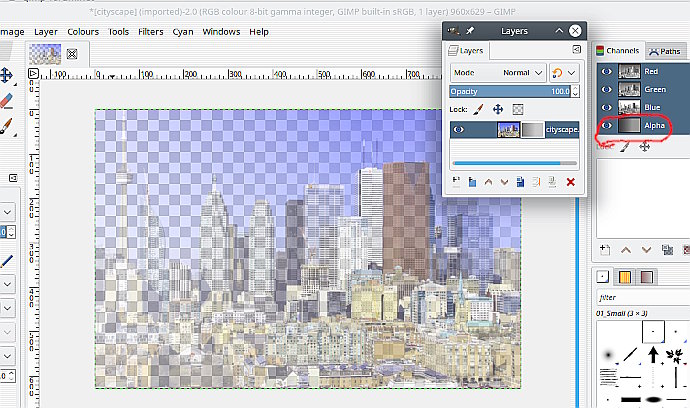690x408 pixels.
Task: Create a new layer group
Action: point(472,182)
